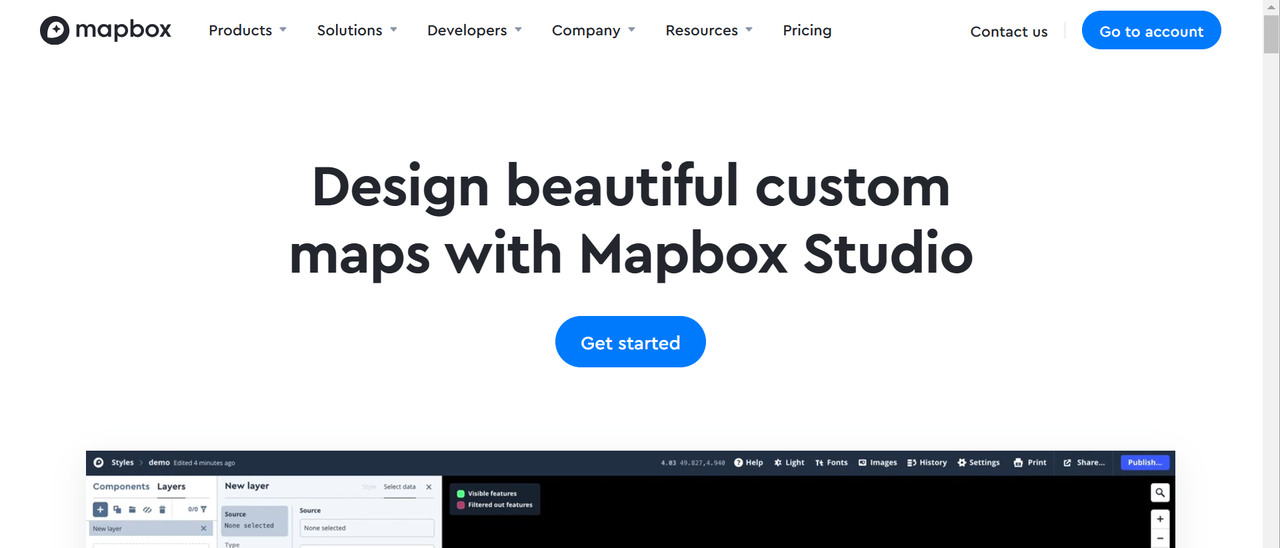Click Print in the Studio toolbar

[1030, 462]
